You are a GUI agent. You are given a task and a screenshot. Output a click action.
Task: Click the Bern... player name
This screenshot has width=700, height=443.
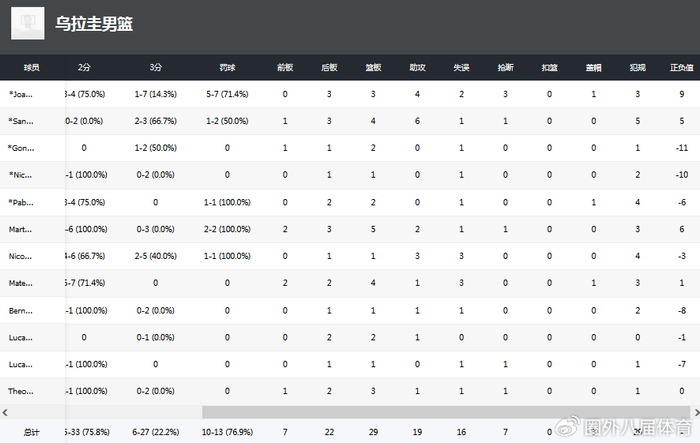tap(21, 311)
